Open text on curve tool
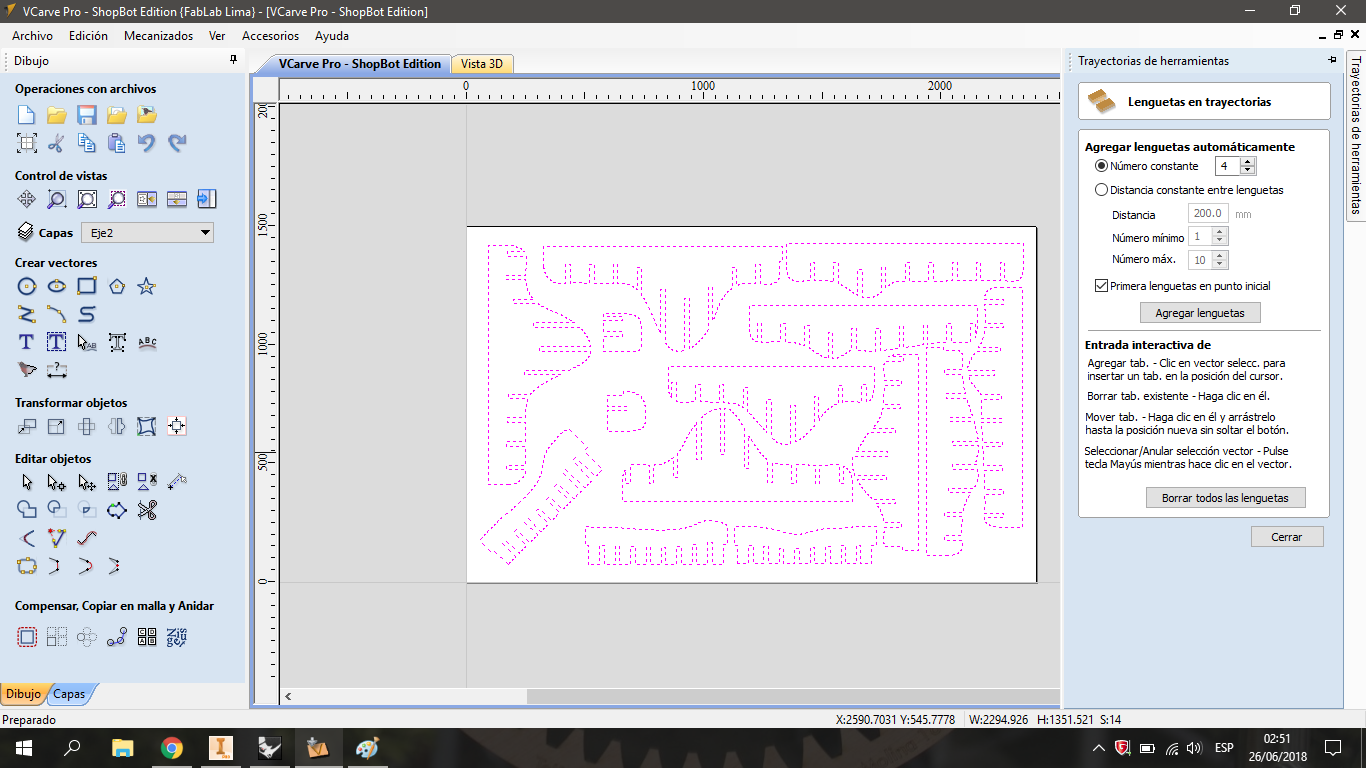The image size is (1366, 768). pos(147,343)
